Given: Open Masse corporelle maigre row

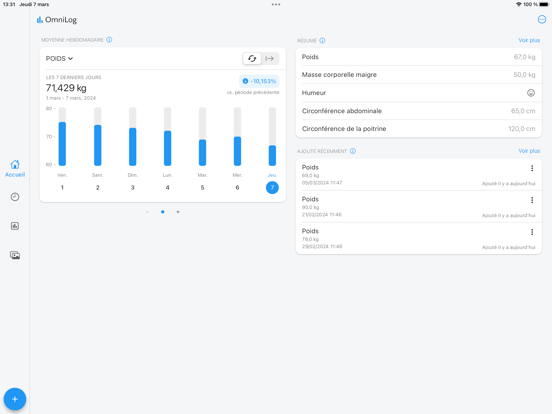Looking at the screenshot, I should coord(419,75).
